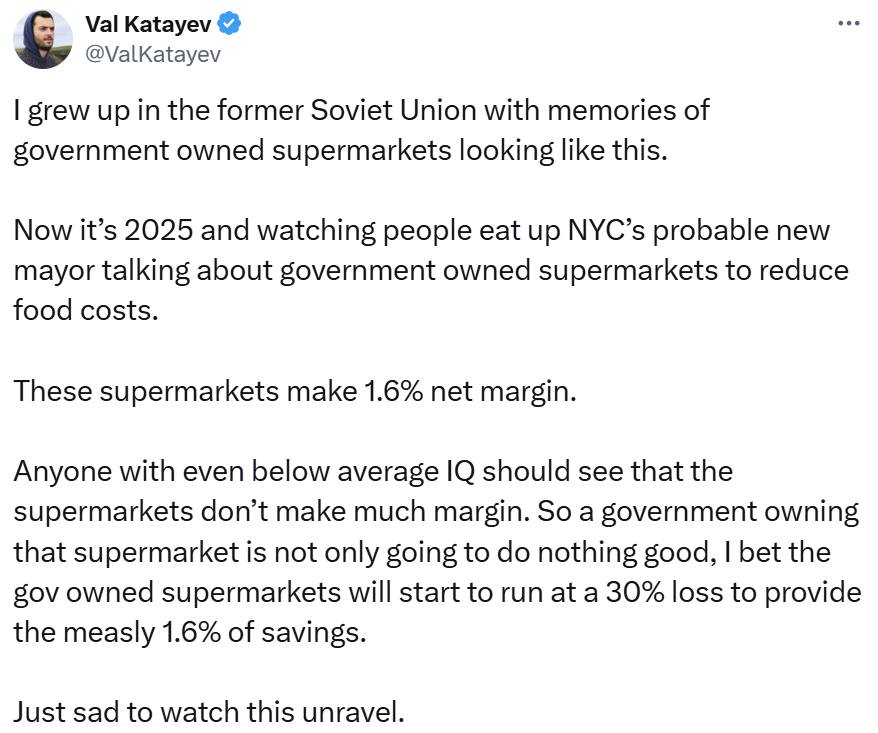Screen dimensions: 878x733
Task: Click the line 'the measly 1.6% of savings.'
Action: 190,633
